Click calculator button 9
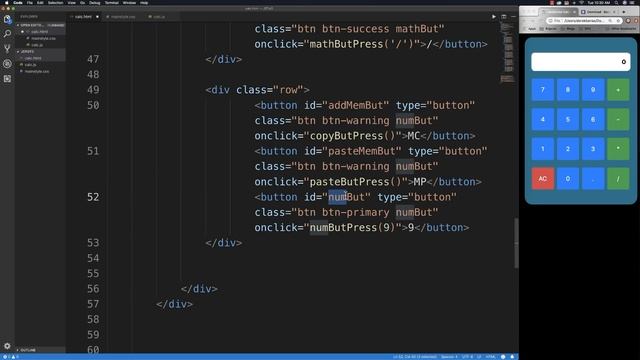The height and width of the screenshot is (360, 640). click(593, 89)
